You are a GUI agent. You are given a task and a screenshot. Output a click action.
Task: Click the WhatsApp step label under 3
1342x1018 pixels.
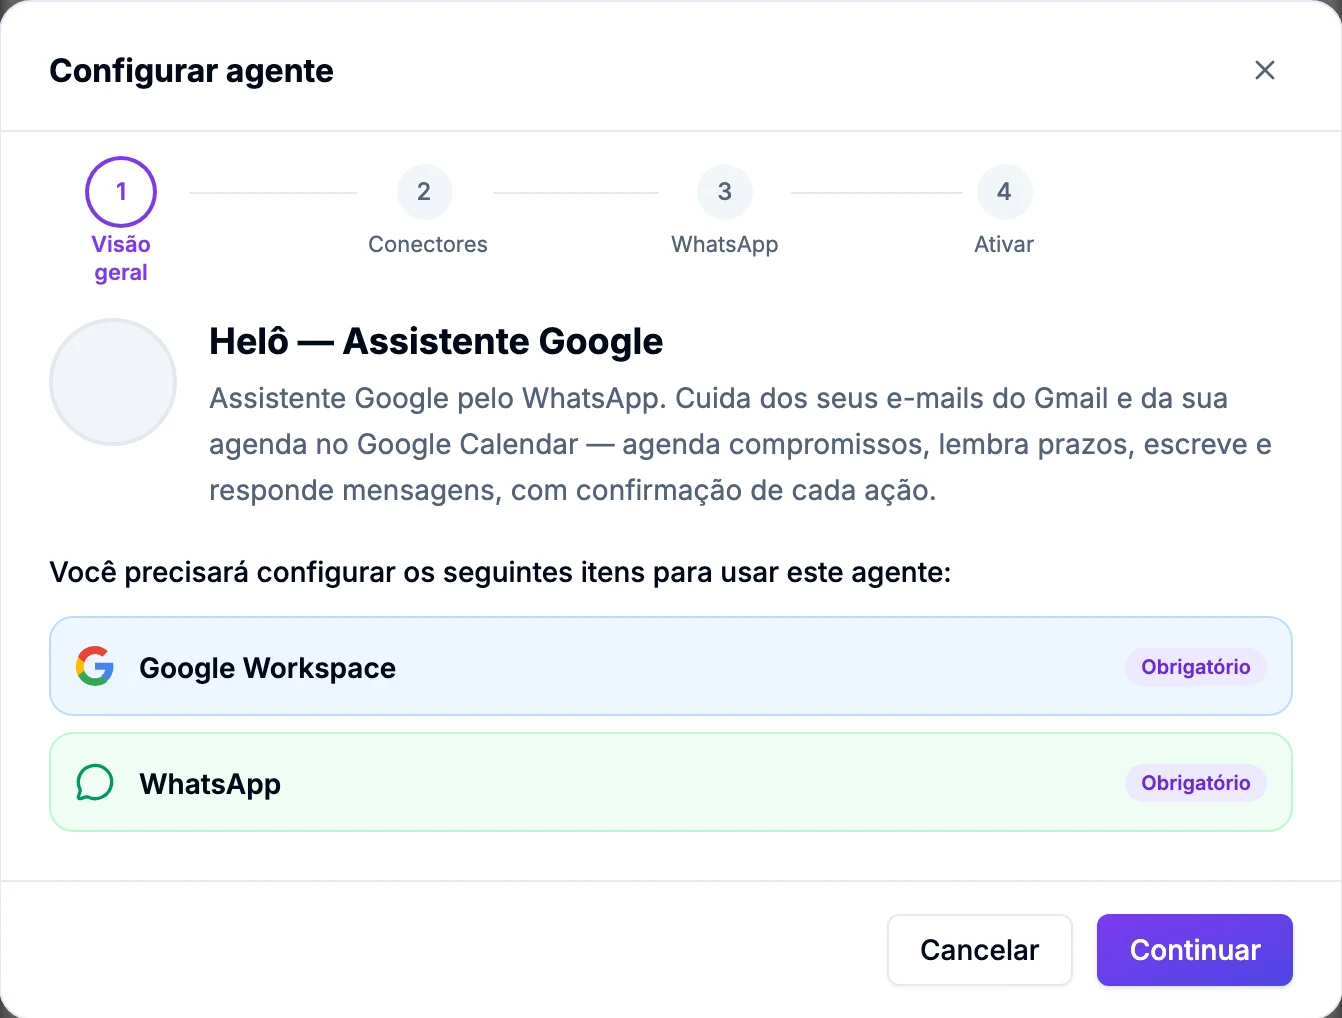pyautogui.click(x=725, y=245)
